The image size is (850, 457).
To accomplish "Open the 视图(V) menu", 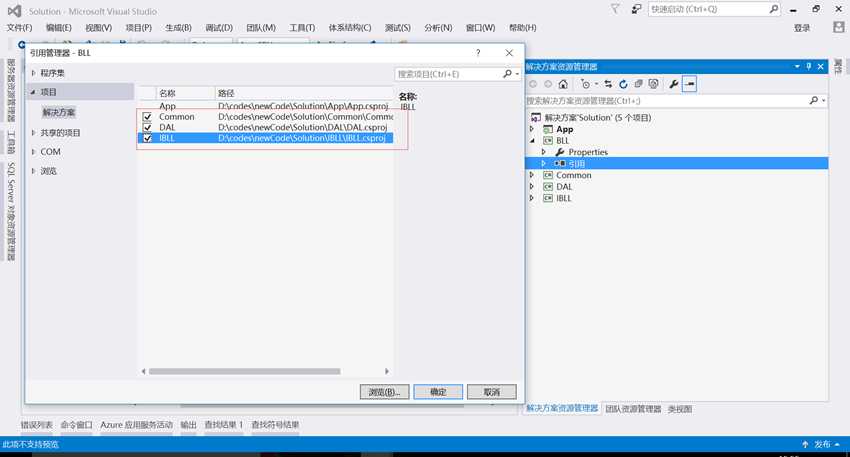I will [x=99, y=28].
